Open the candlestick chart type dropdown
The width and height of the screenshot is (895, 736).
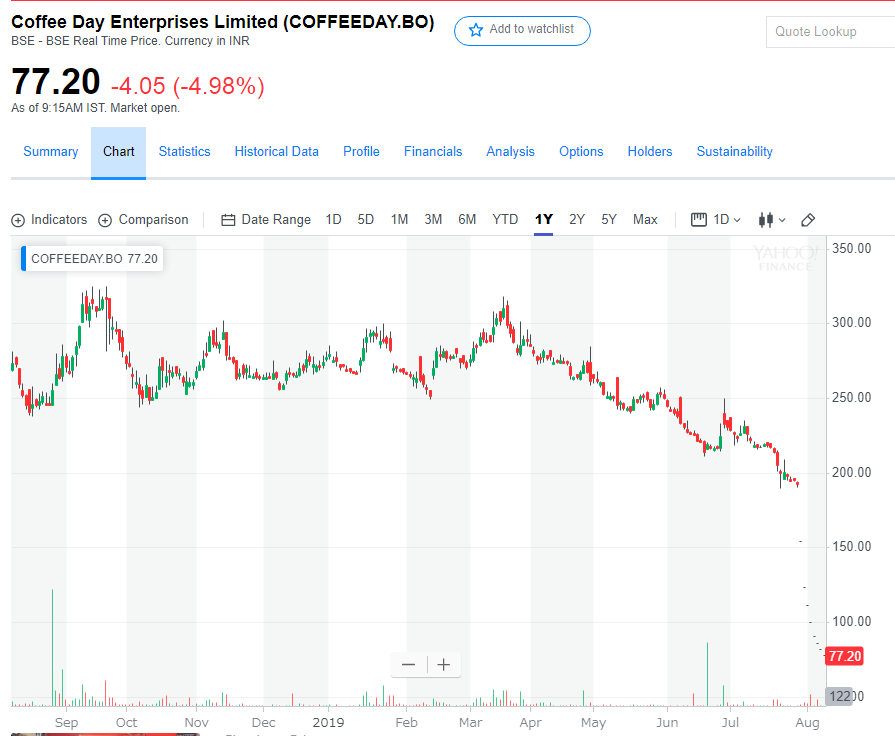772,220
